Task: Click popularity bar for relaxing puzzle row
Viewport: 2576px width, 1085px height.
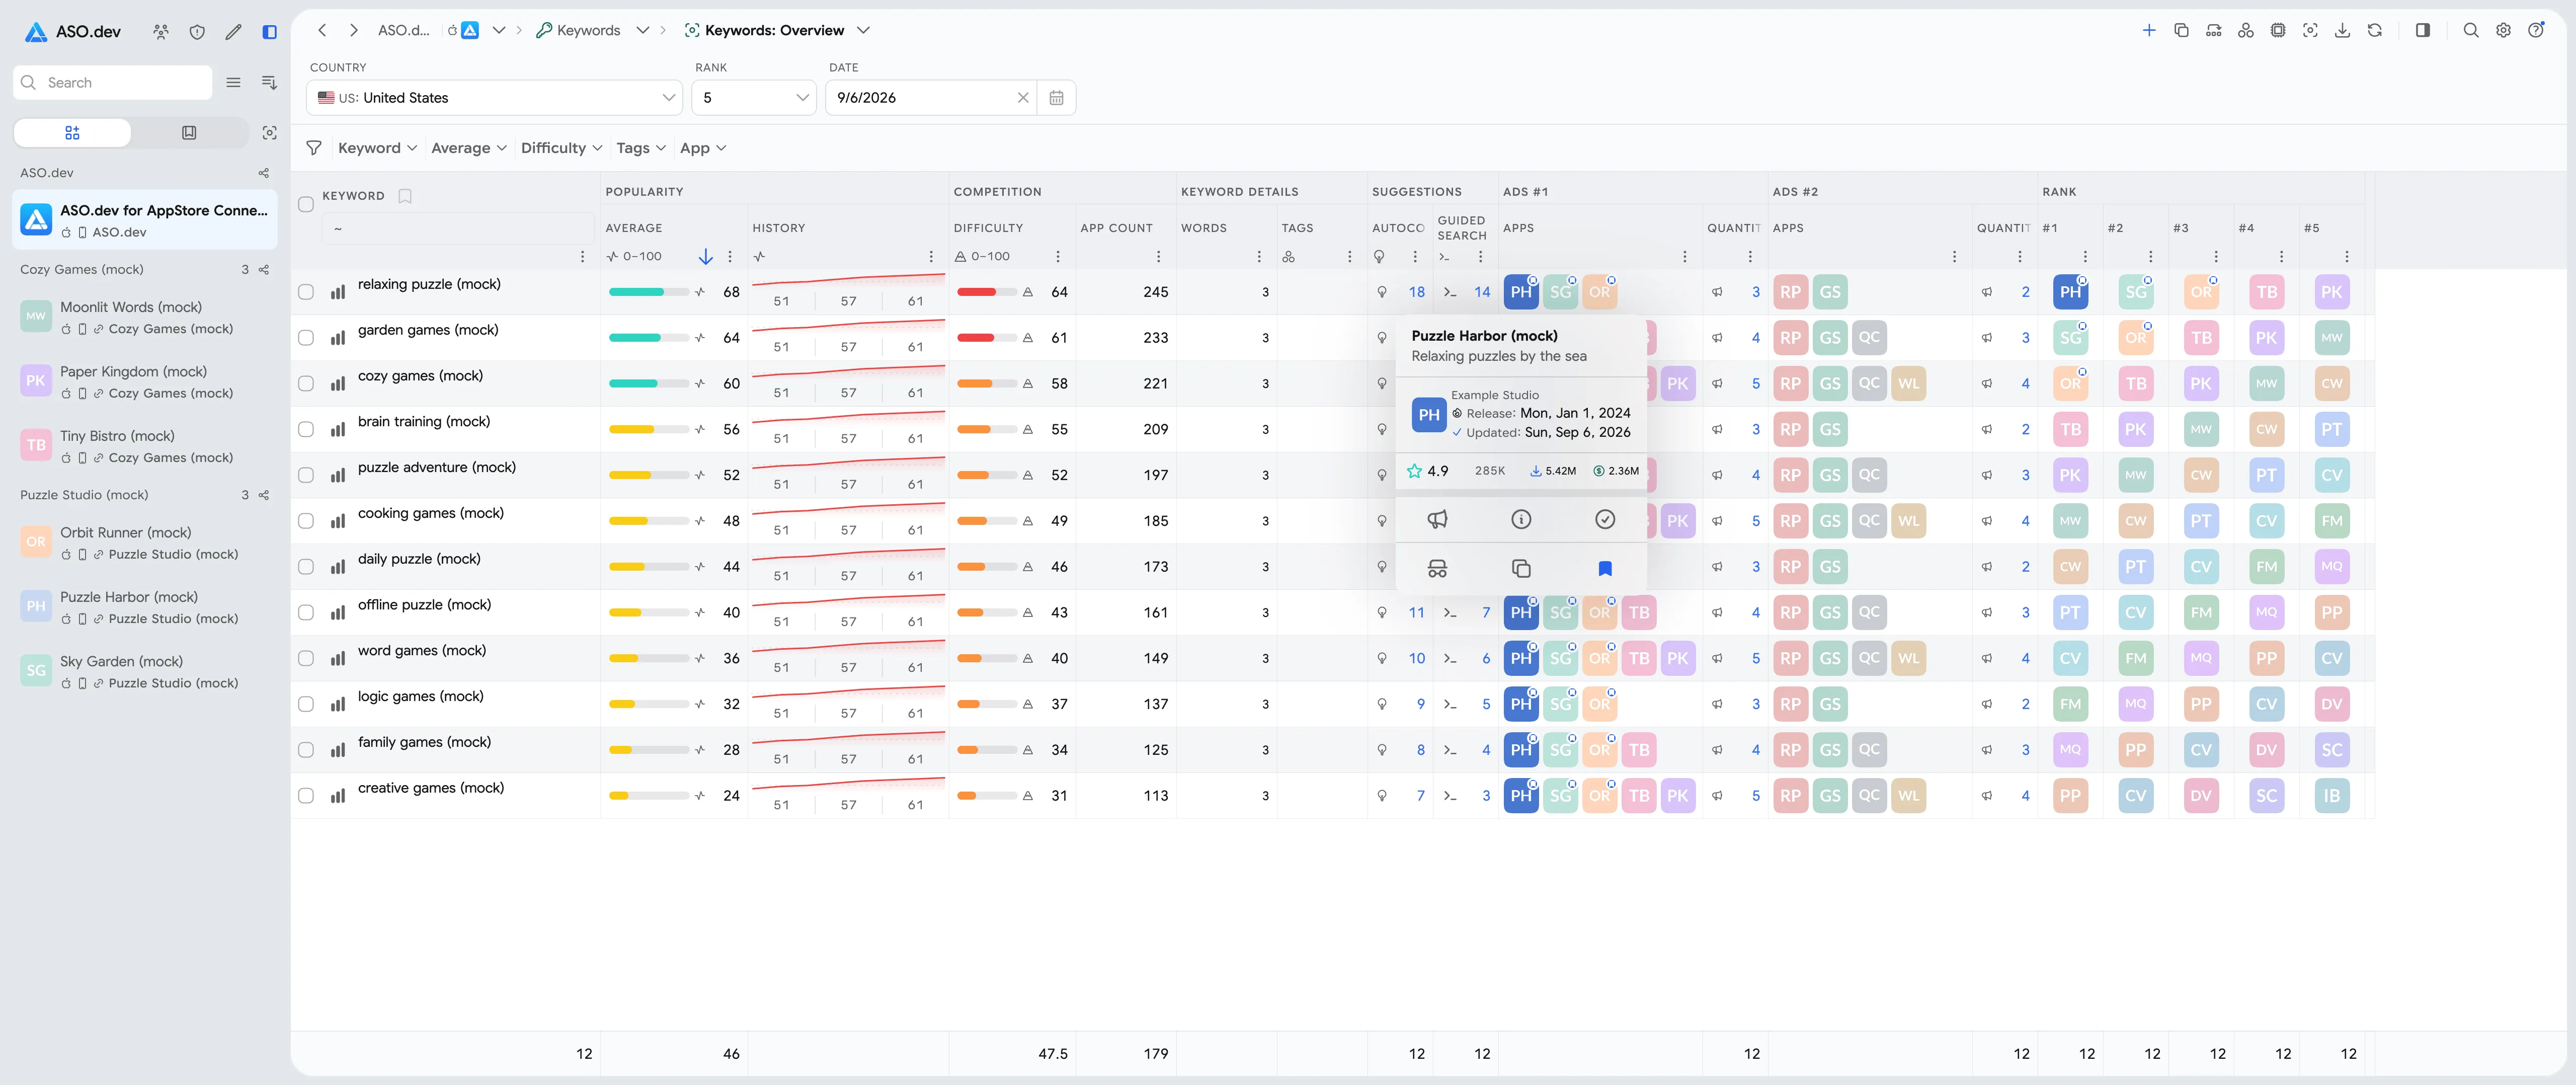Action: click(649, 292)
